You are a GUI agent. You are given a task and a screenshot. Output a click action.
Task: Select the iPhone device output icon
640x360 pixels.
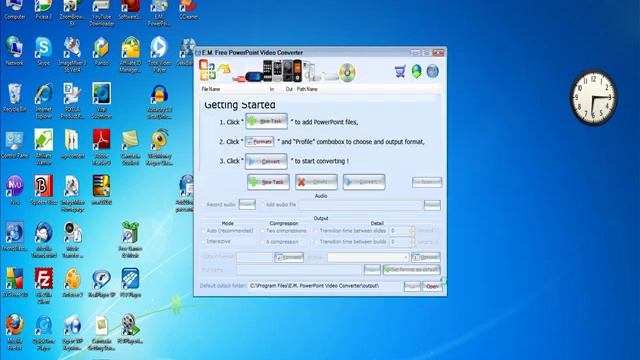(267, 71)
